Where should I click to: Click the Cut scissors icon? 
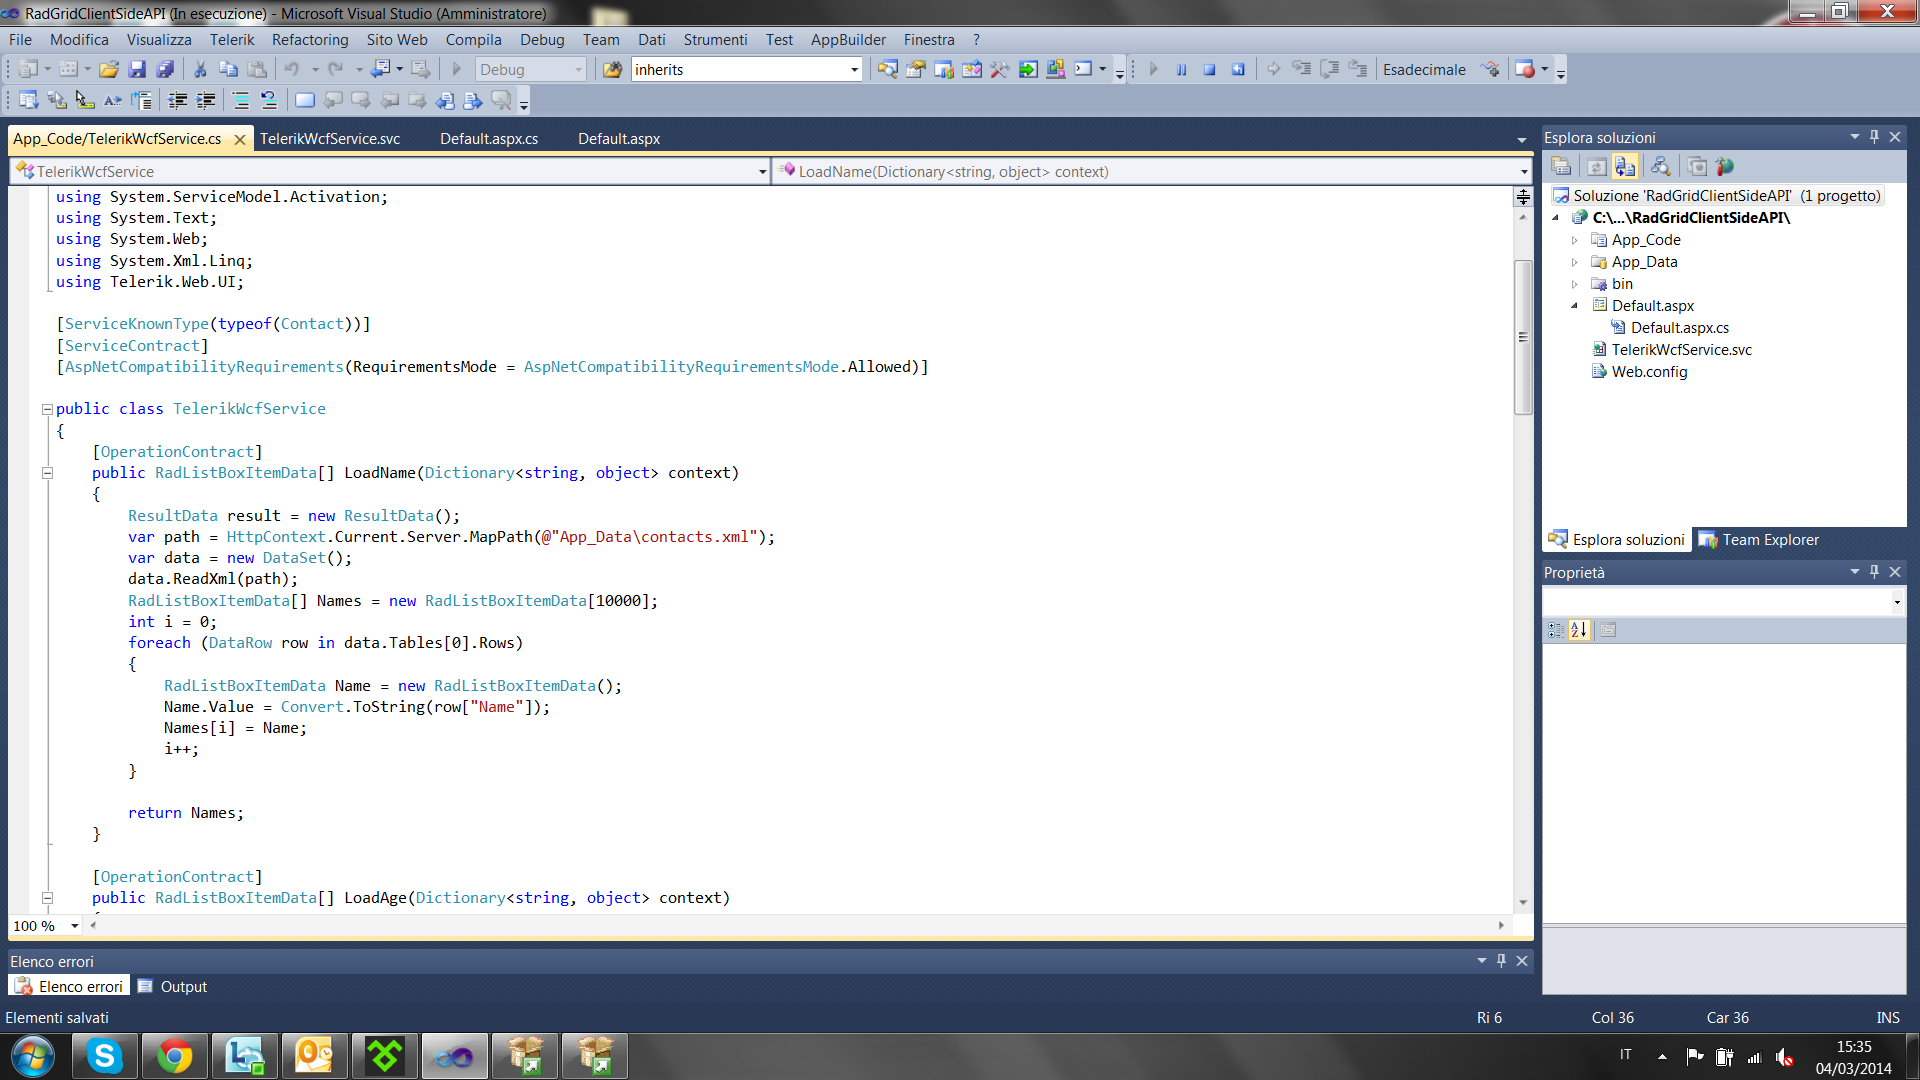[200, 69]
